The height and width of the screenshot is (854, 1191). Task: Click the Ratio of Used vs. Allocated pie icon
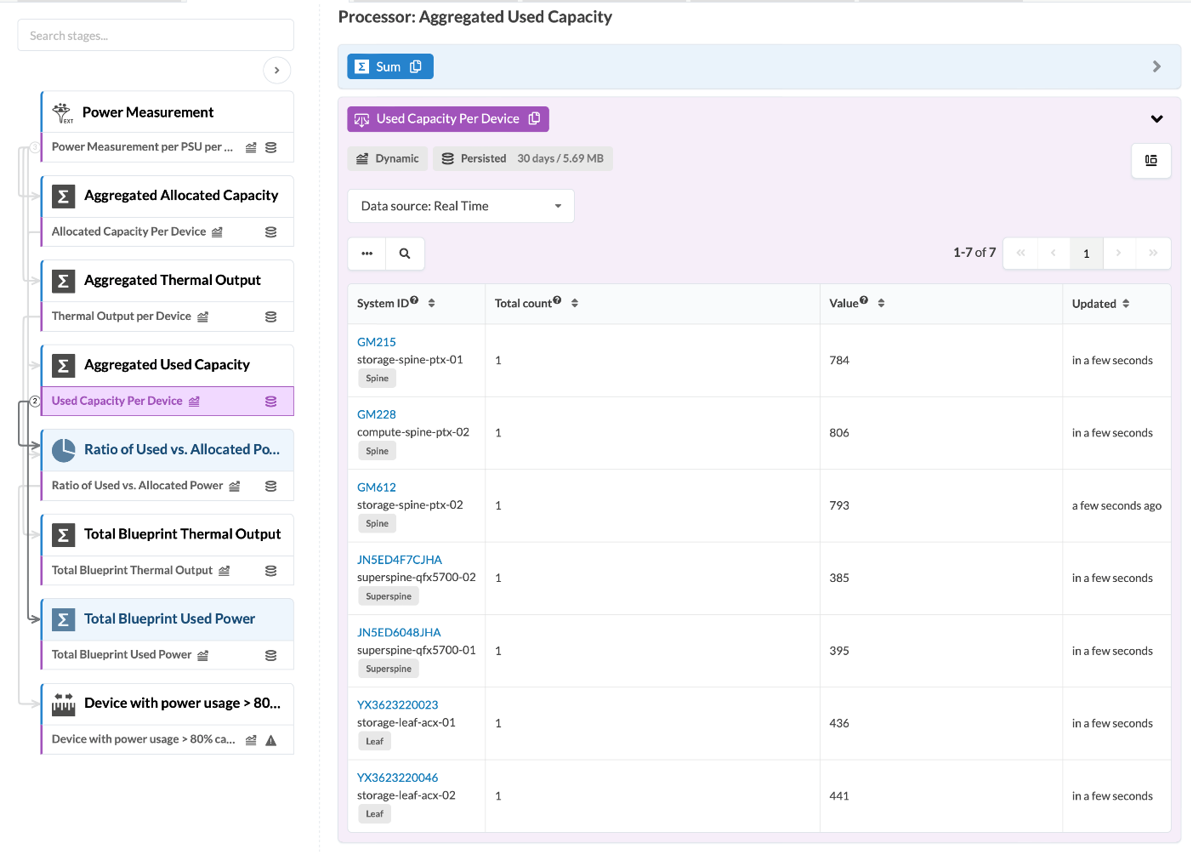[x=63, y=450]
